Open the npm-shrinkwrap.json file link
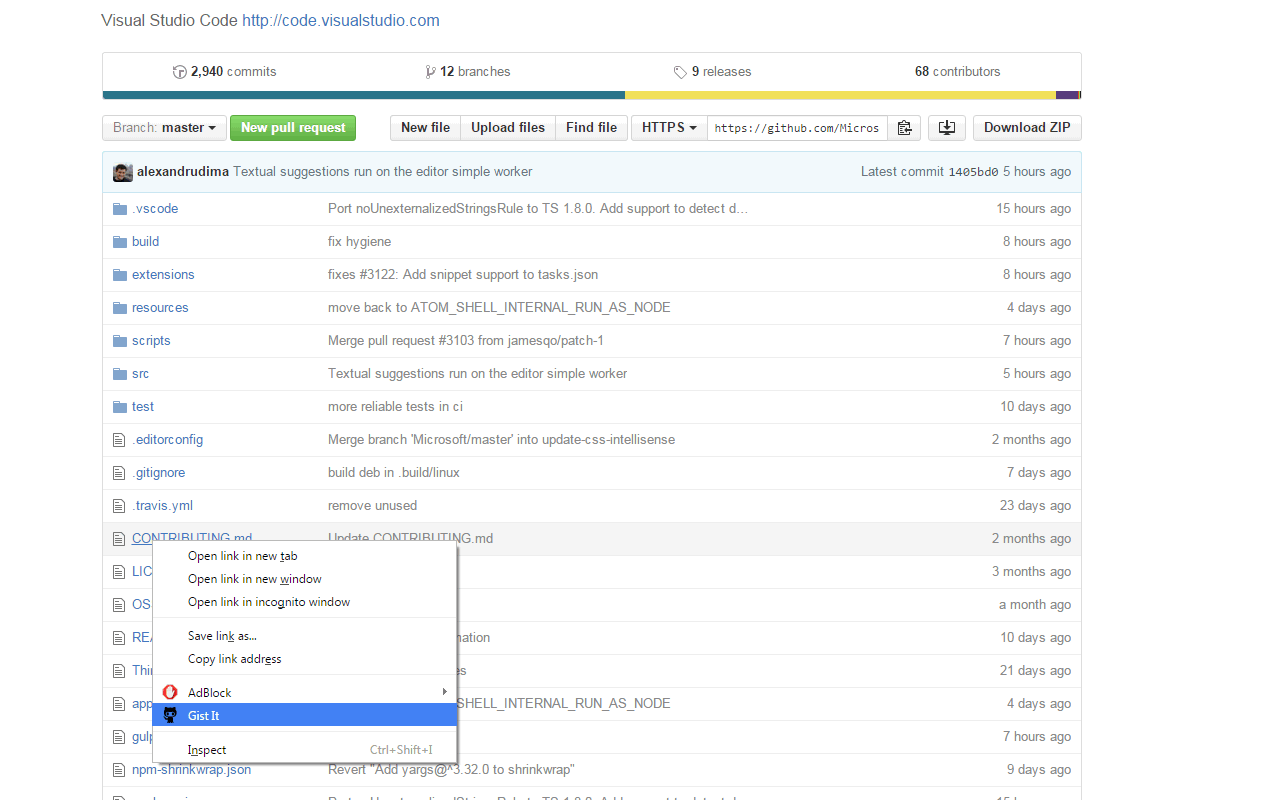 tap(191, 770)
